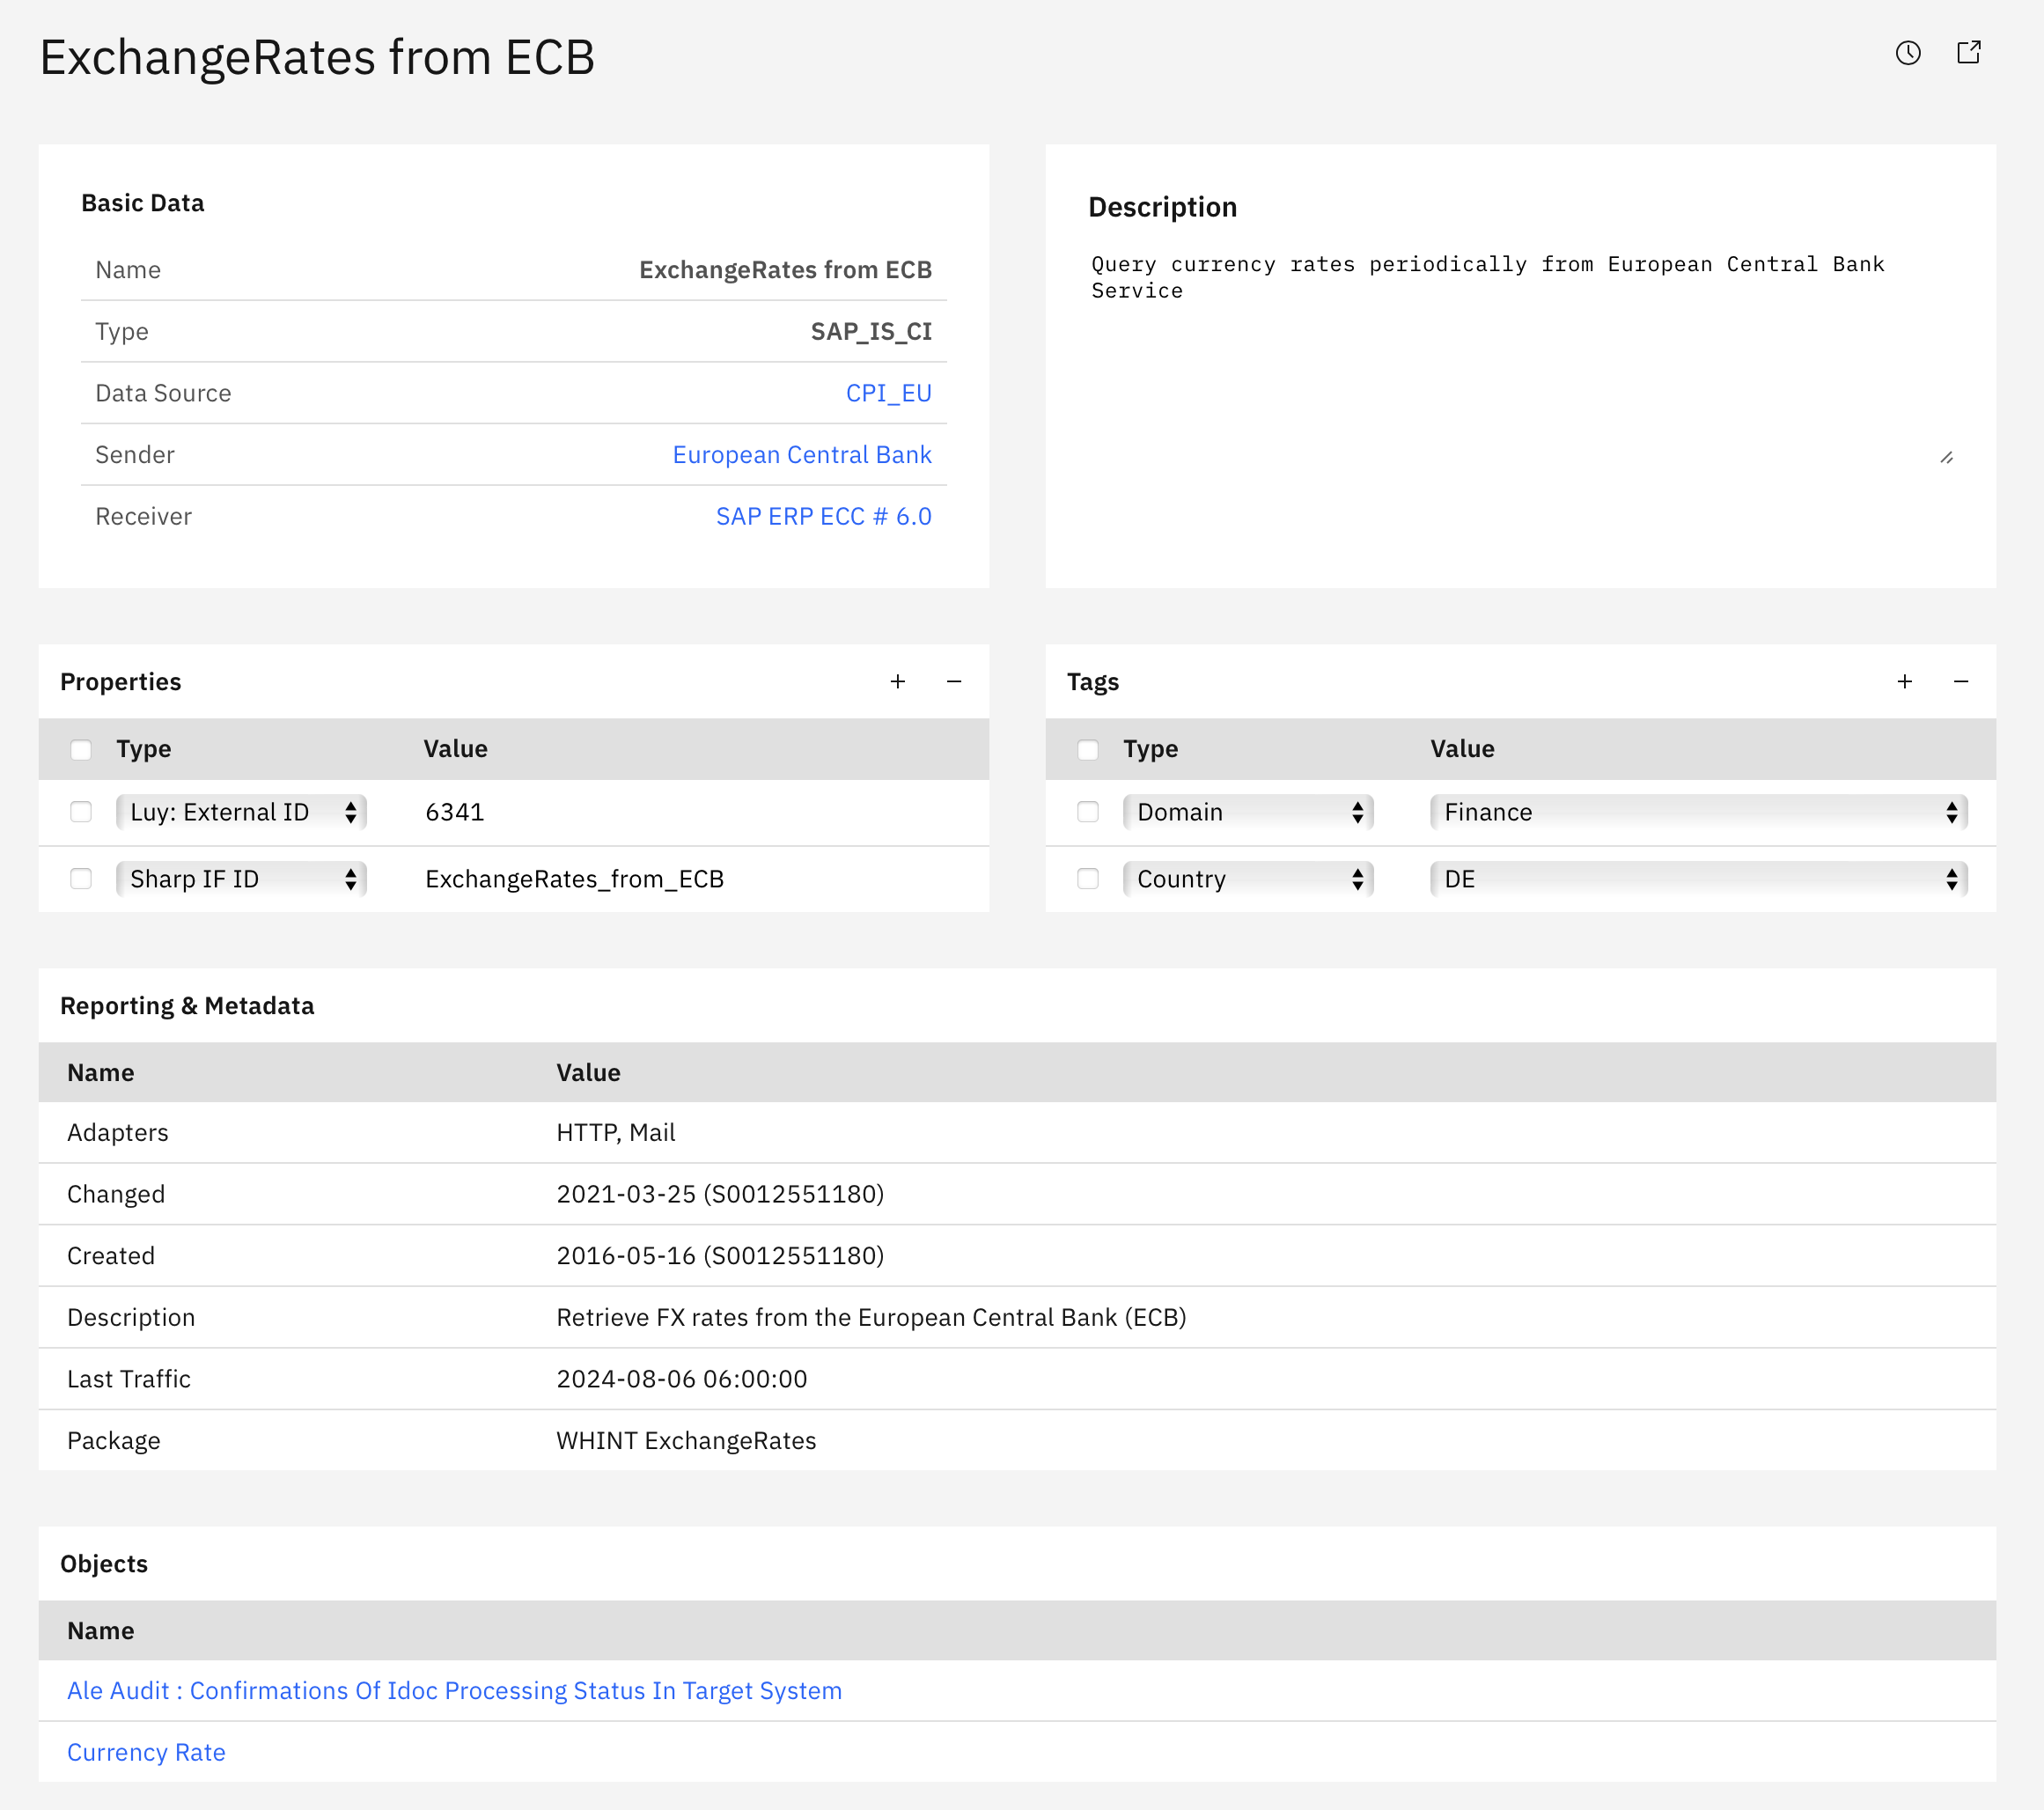
Task: Select the Last Traffic 2024-08-06 06:00:00 value
Action: pos(682,1380)
